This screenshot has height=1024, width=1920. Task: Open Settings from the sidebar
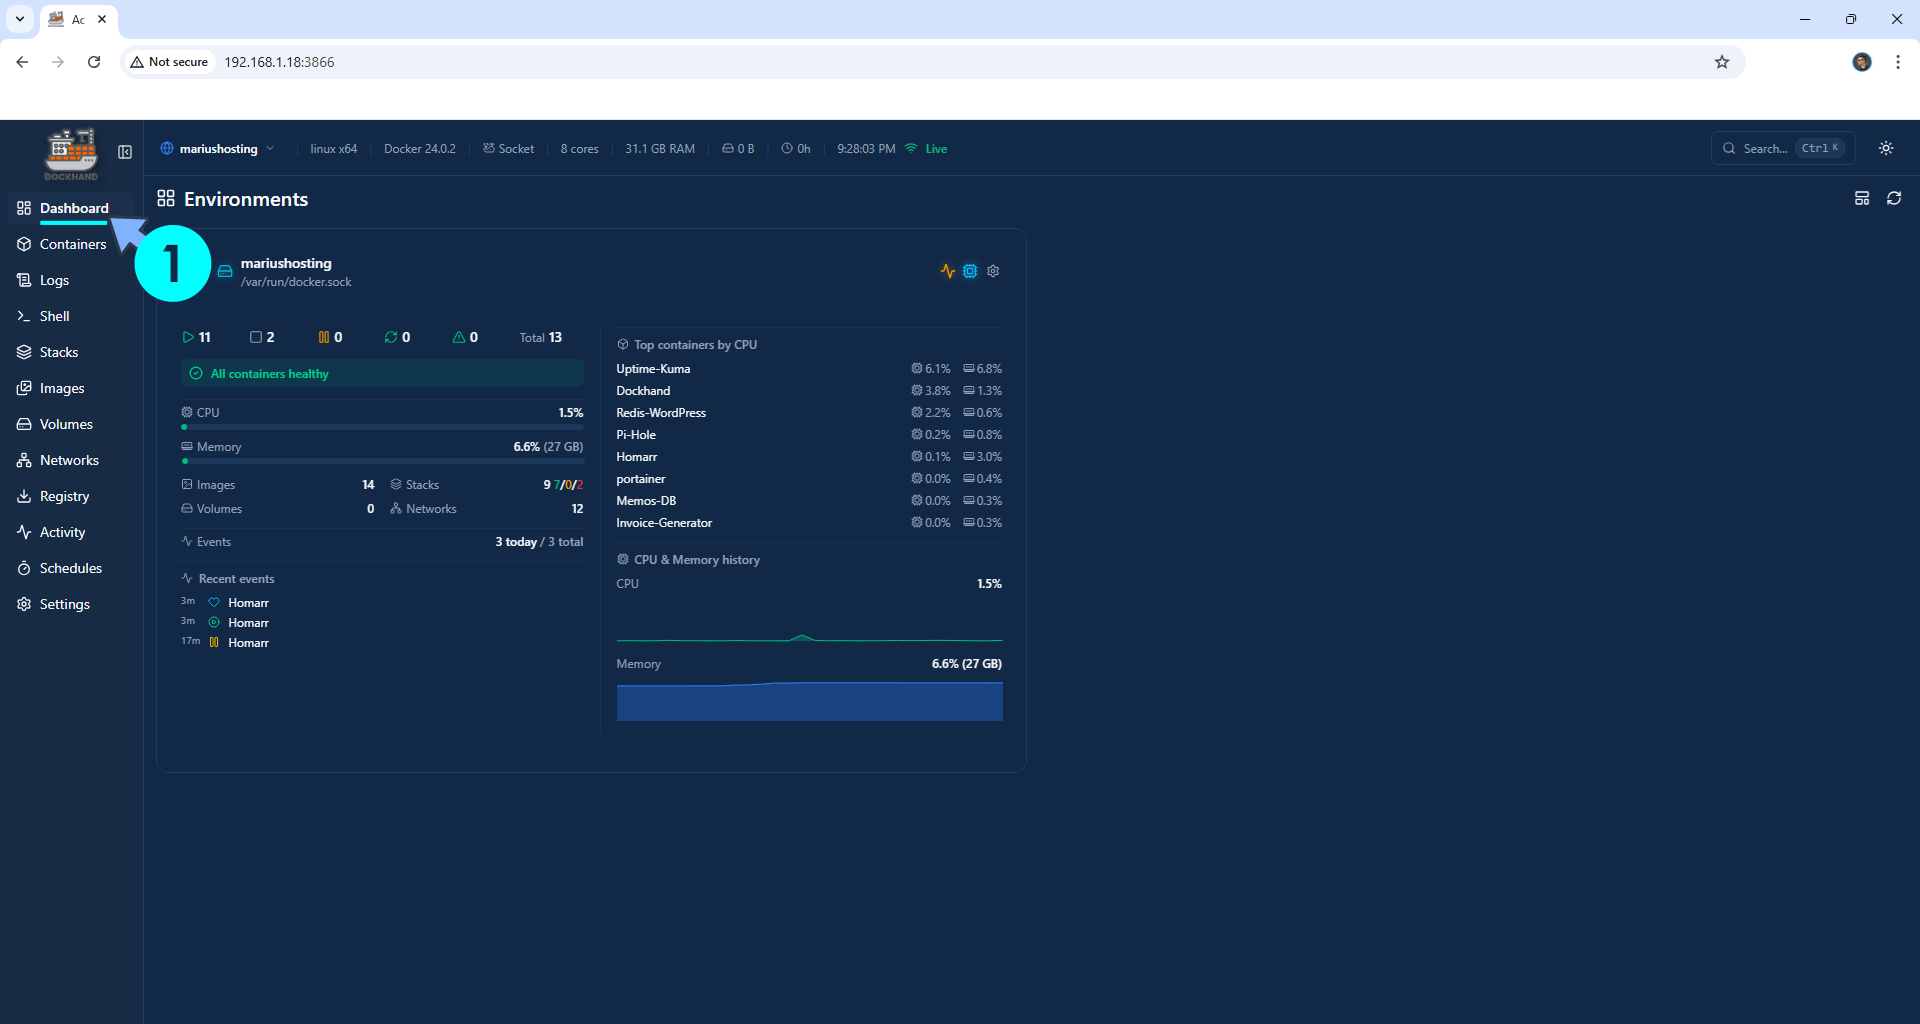(x=64, y=603)
